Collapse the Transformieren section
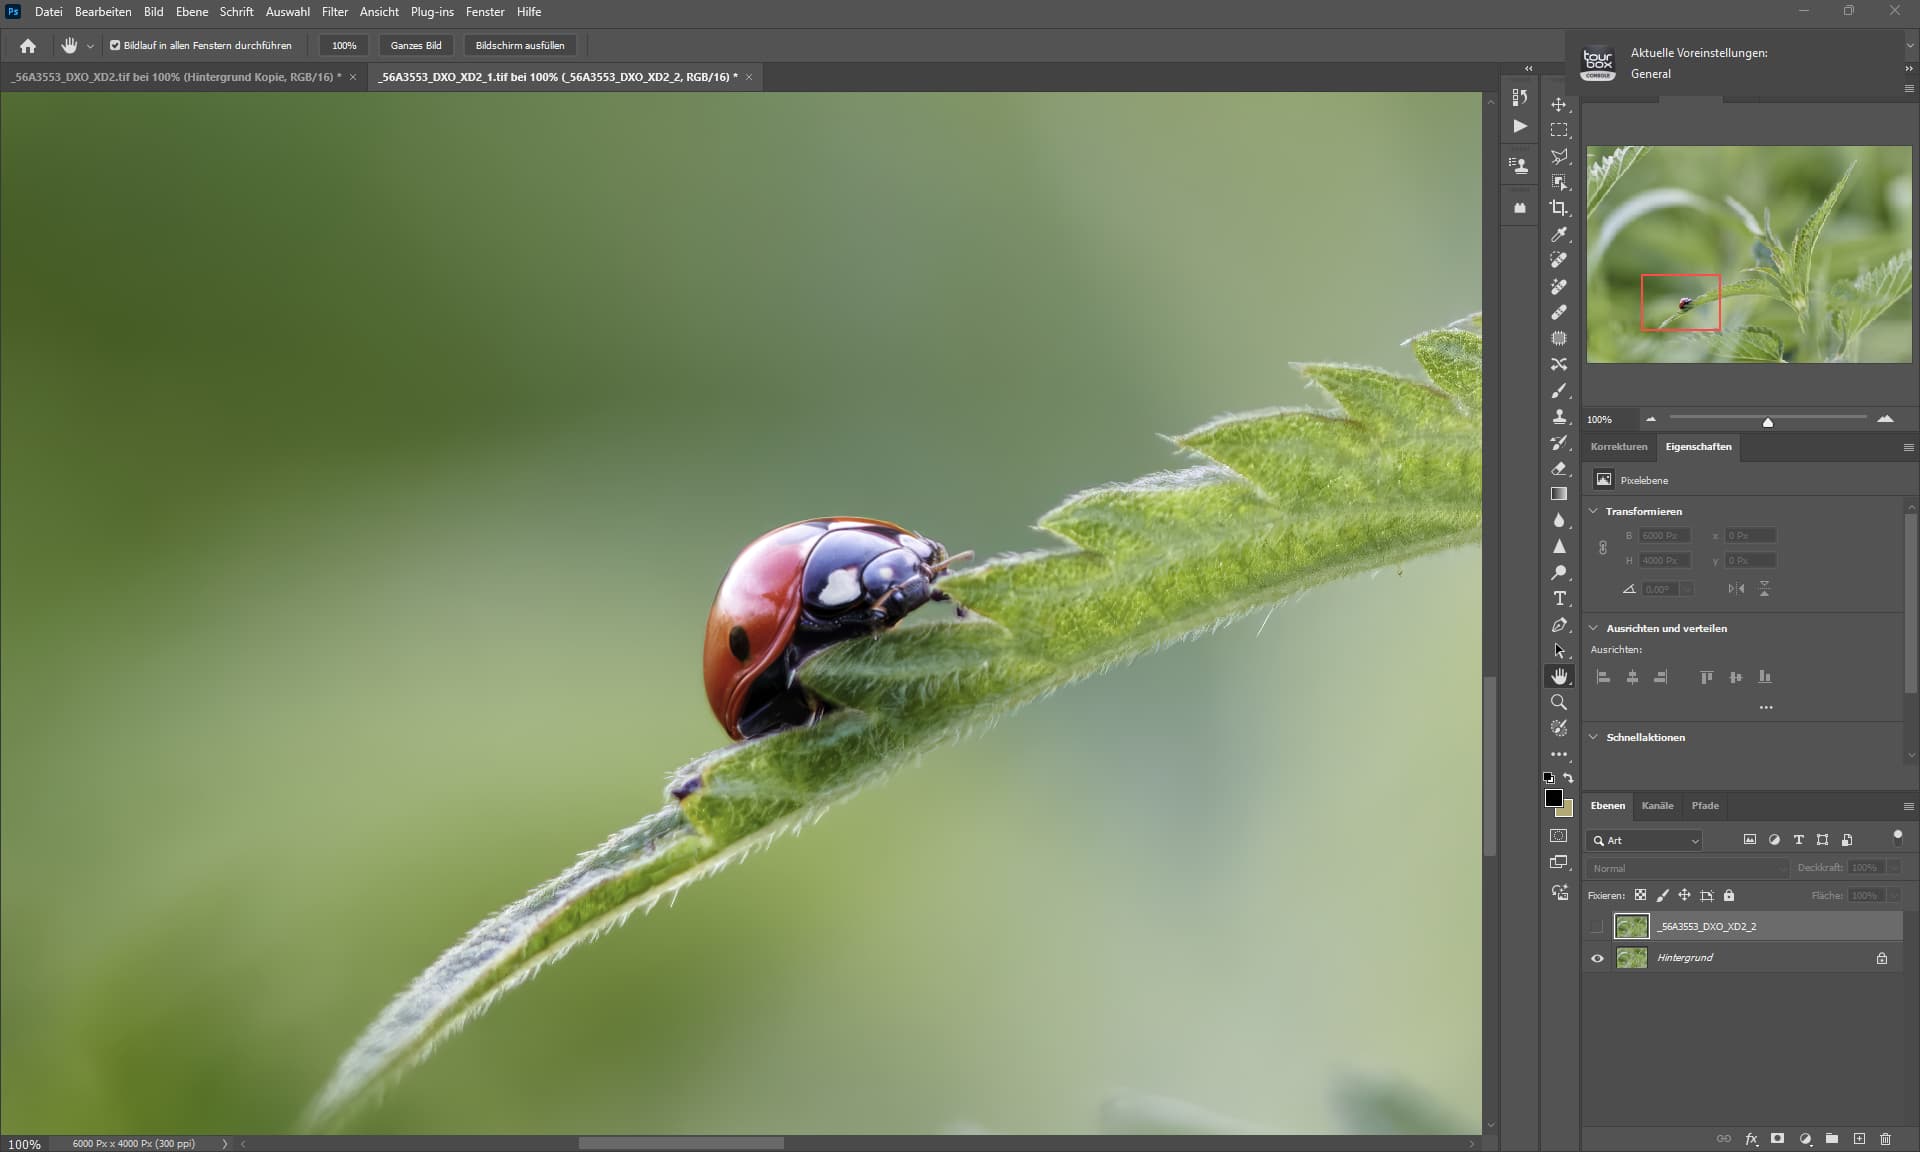Screen dimensions: 1920x1152 click(1593, 511)
